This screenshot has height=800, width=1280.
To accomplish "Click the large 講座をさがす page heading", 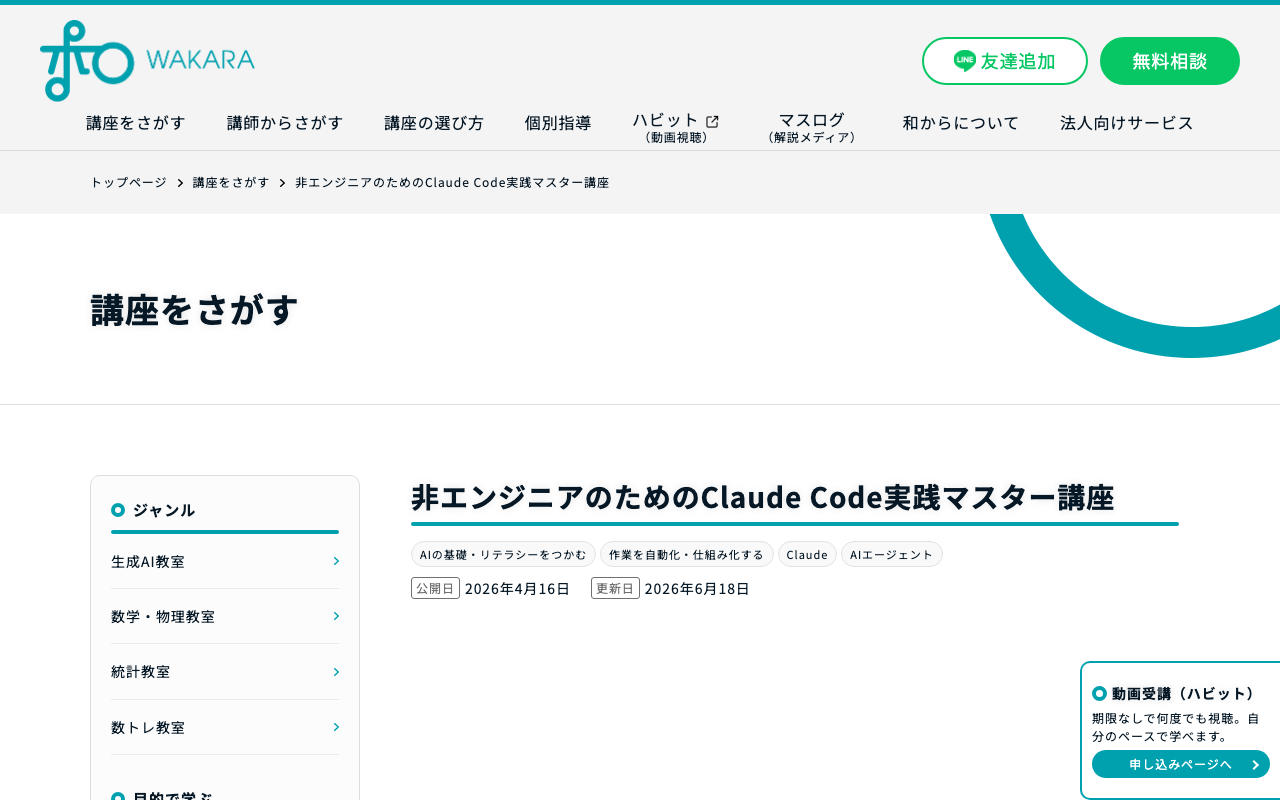I will click(x=194, y=309).
